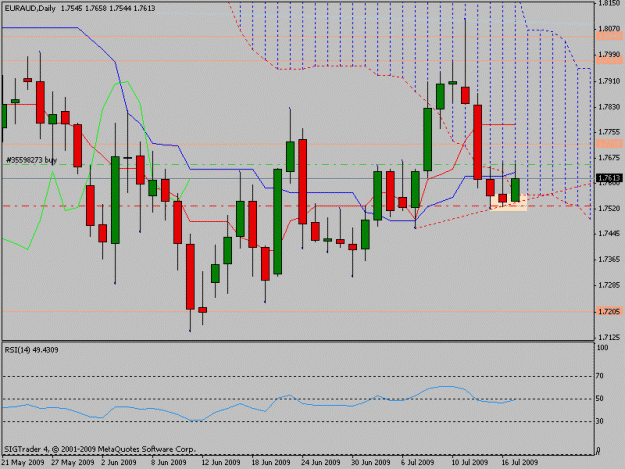
Task: Click the 12 Jun 2009 date label
Action: point(221,462)
